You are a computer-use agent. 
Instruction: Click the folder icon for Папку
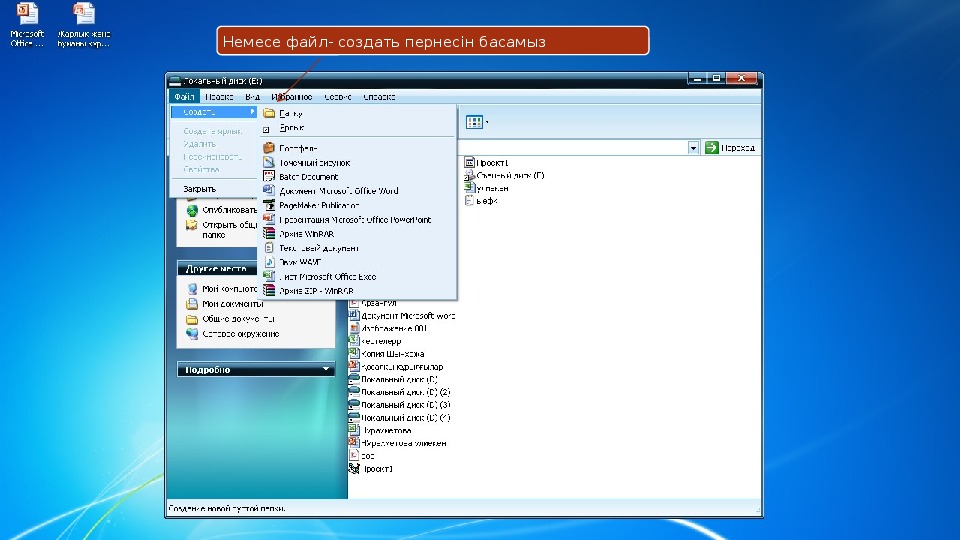coord(268,114)
